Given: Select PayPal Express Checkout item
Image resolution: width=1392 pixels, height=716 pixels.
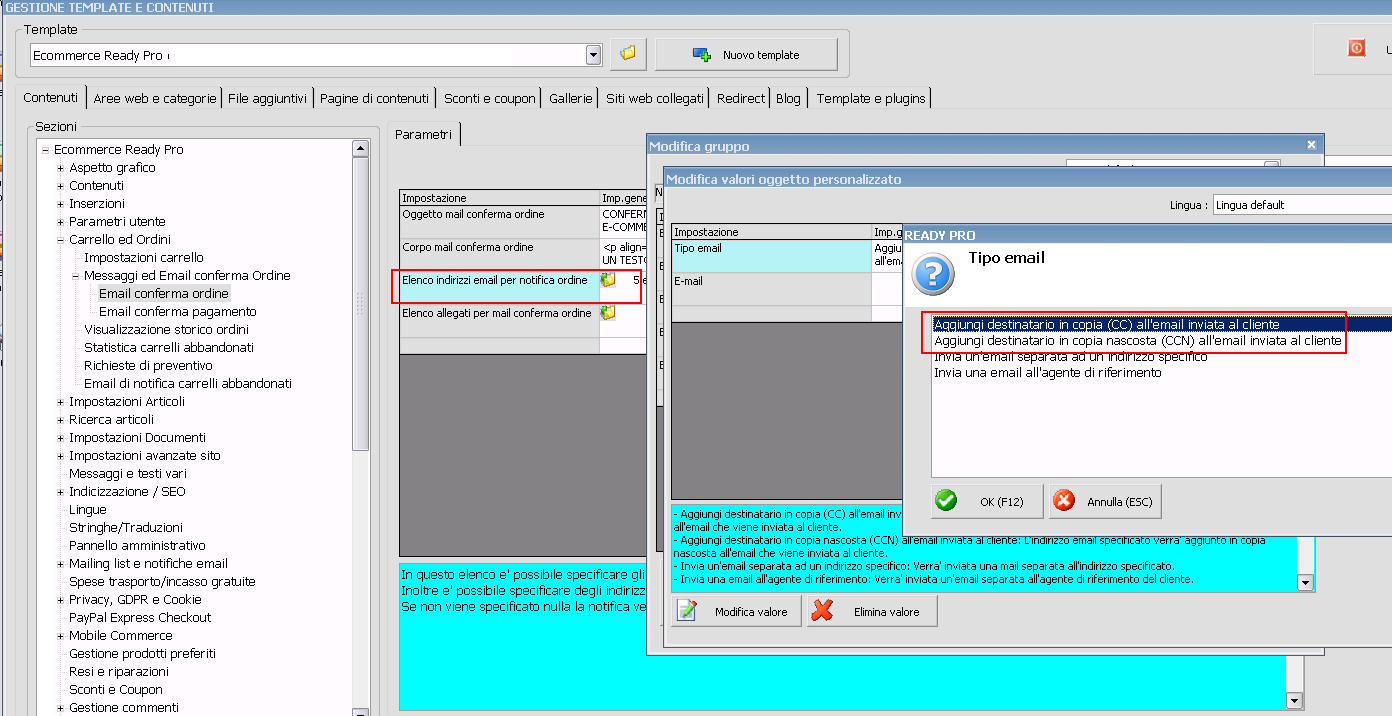Looking at the screenshot, I should coord(140,617).
